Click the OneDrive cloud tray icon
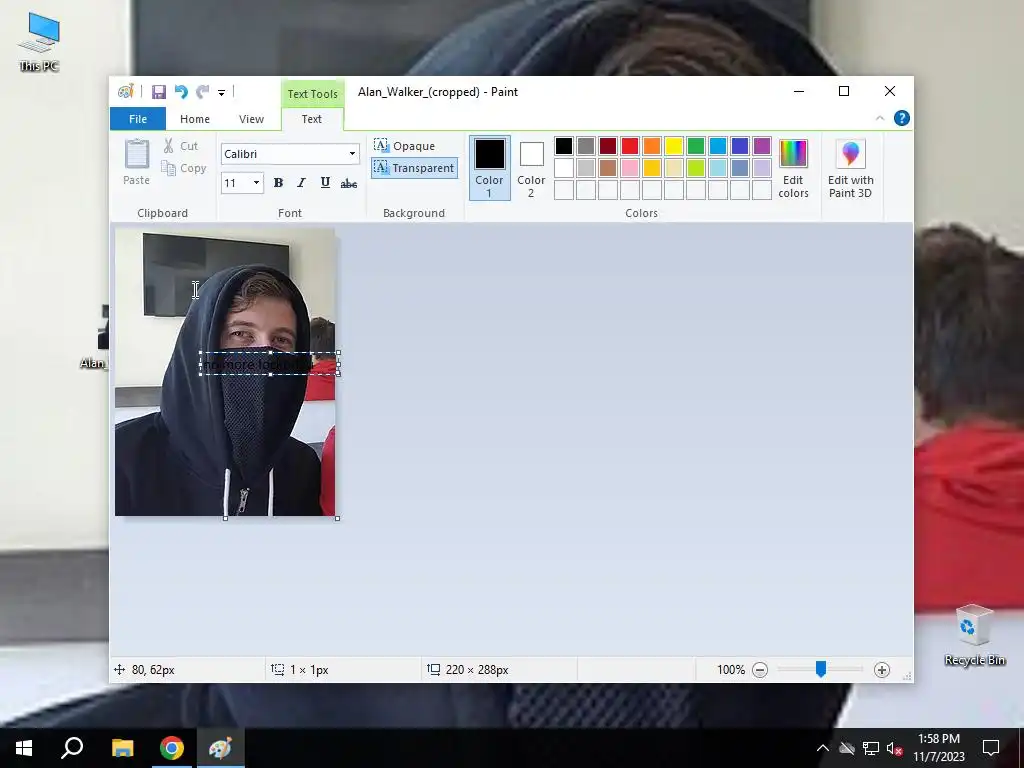Screen dimensions: 1024x768 point(847,748)
